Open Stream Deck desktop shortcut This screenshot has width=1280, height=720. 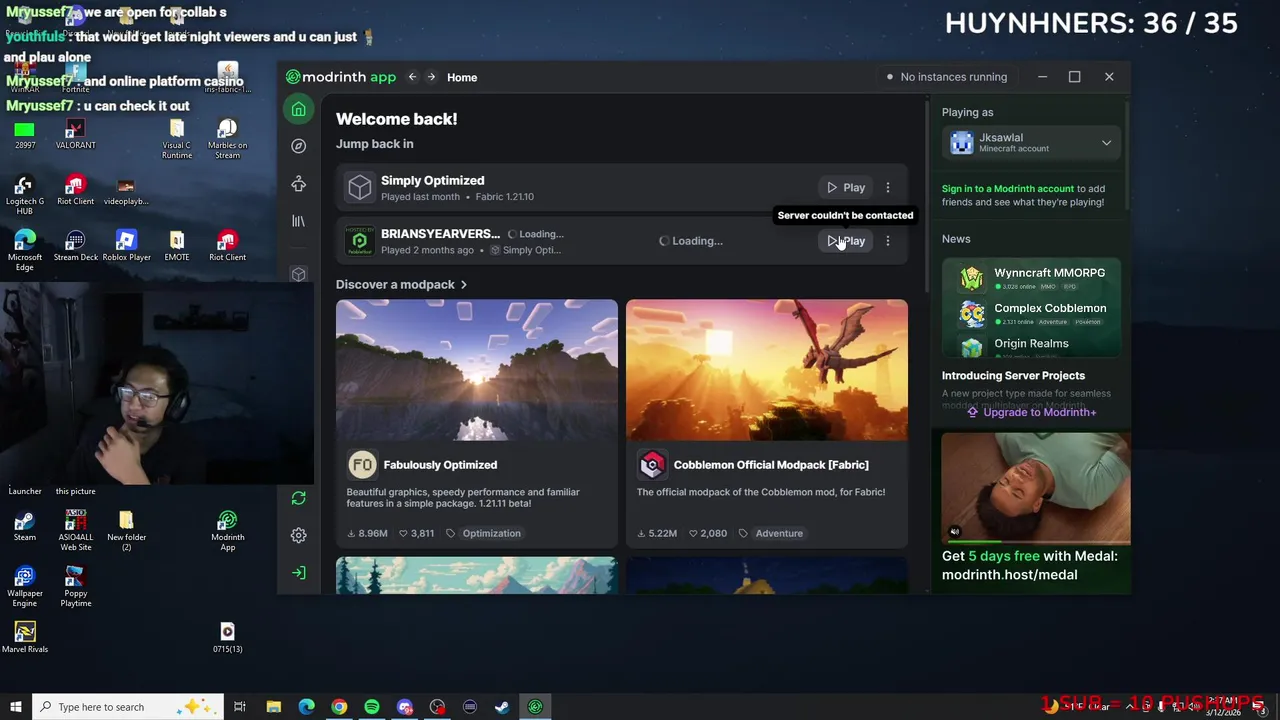click(x=75, y=246)
